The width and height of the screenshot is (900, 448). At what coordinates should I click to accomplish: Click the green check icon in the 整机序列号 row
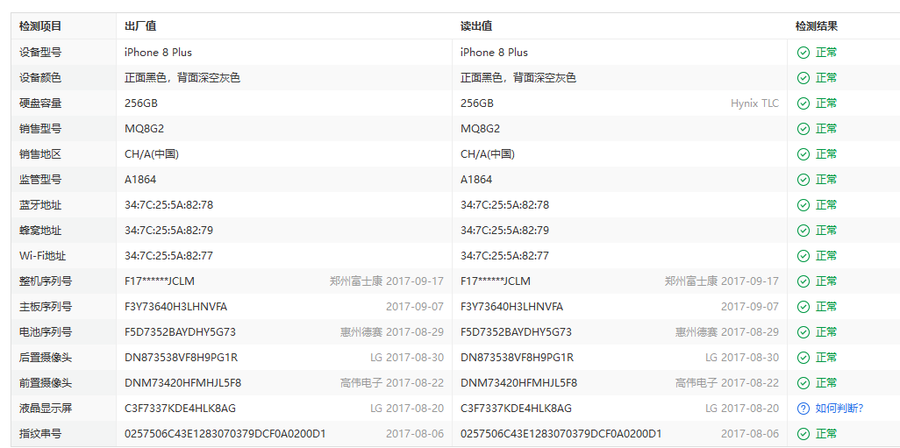pyautogui.click(x=803, y=281)
